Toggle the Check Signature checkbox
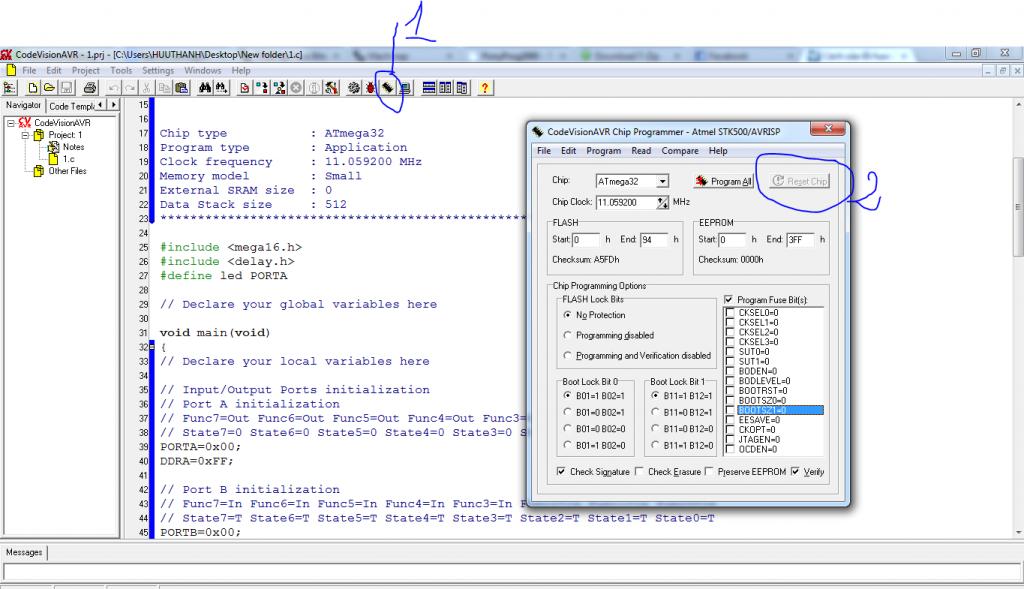Image resolution: width=1024 pixels, height=589 pixels. coord(561,471)
